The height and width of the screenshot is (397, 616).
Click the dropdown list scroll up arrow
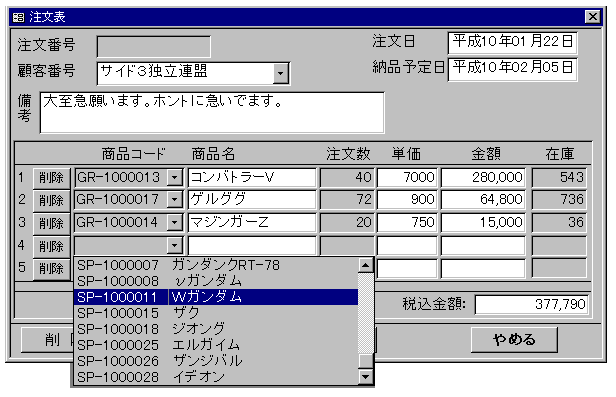click(x=366, y=265)
